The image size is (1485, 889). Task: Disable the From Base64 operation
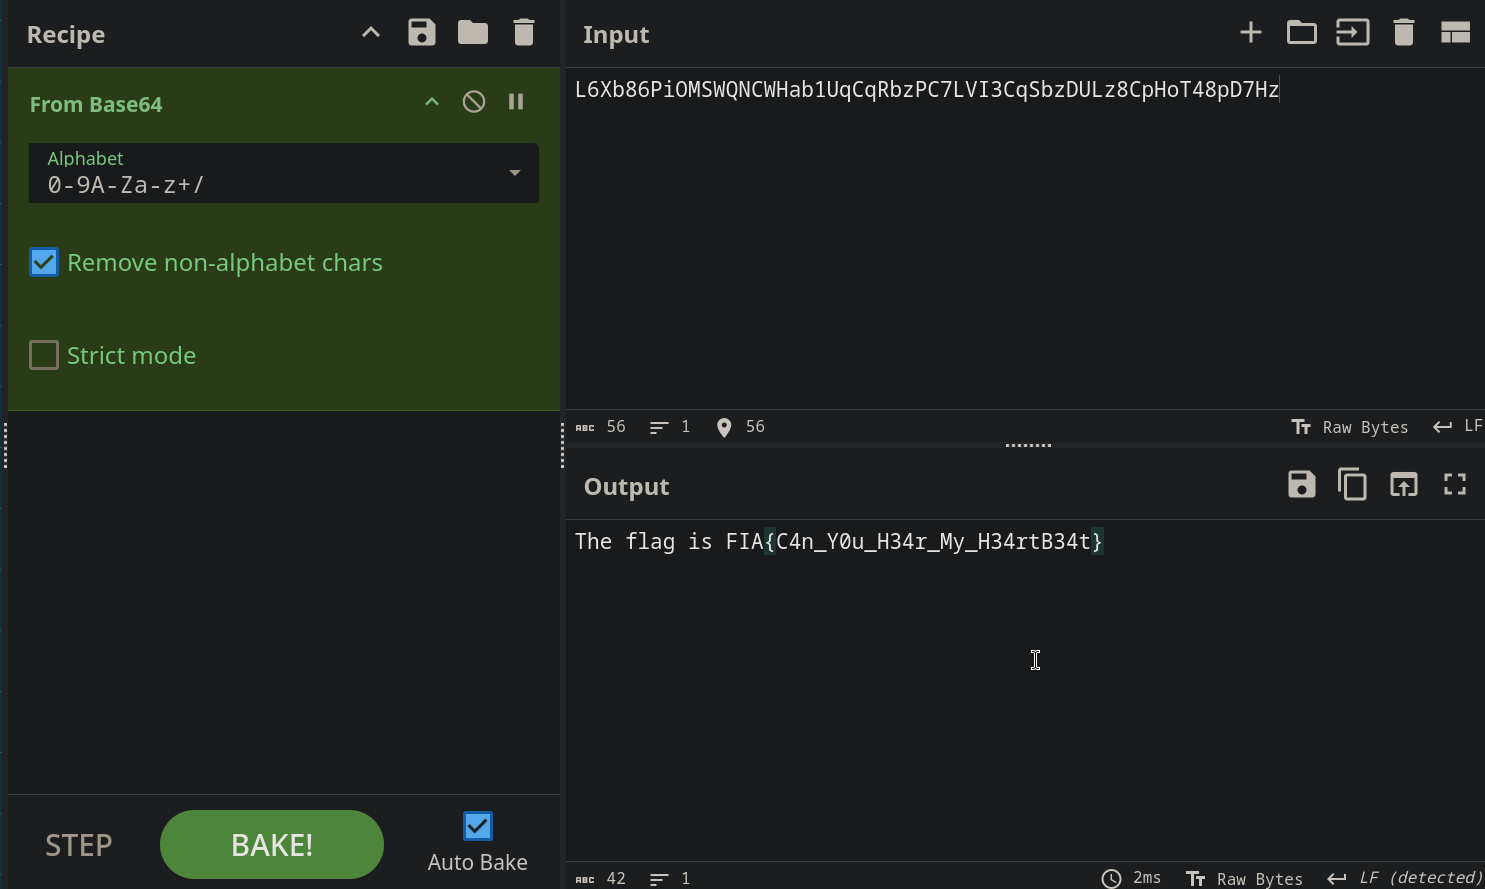[474, 102]
